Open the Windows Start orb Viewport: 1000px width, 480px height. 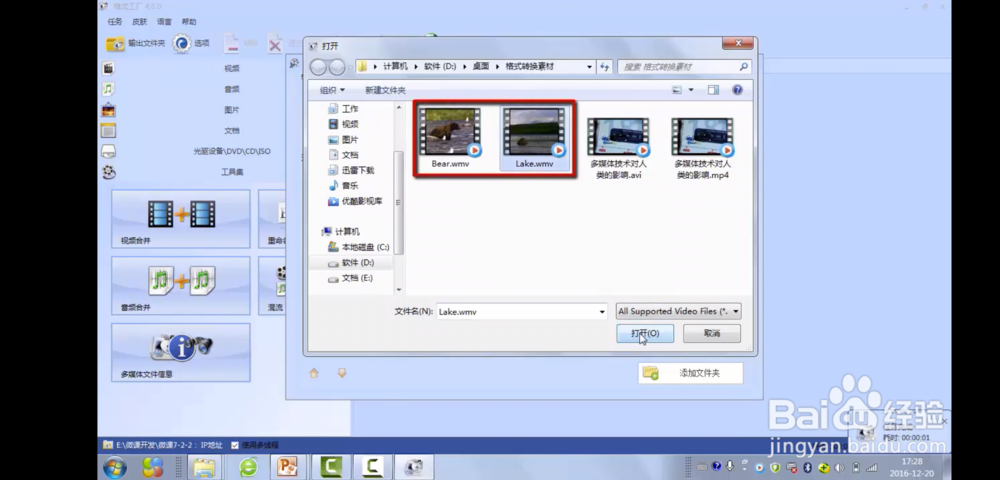pos(115,467)
